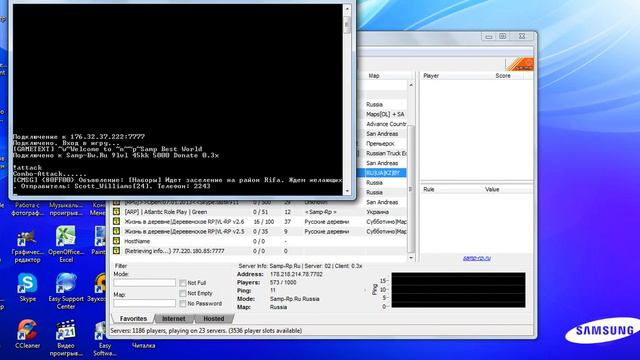Open the Видео проигрыв... desktop shortcut
The width and height of the screenshot is (640, 360).
coord(66,338)
